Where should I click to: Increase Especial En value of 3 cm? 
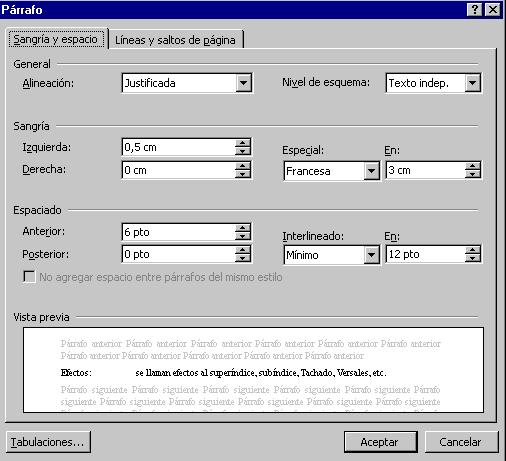(472, 166)
